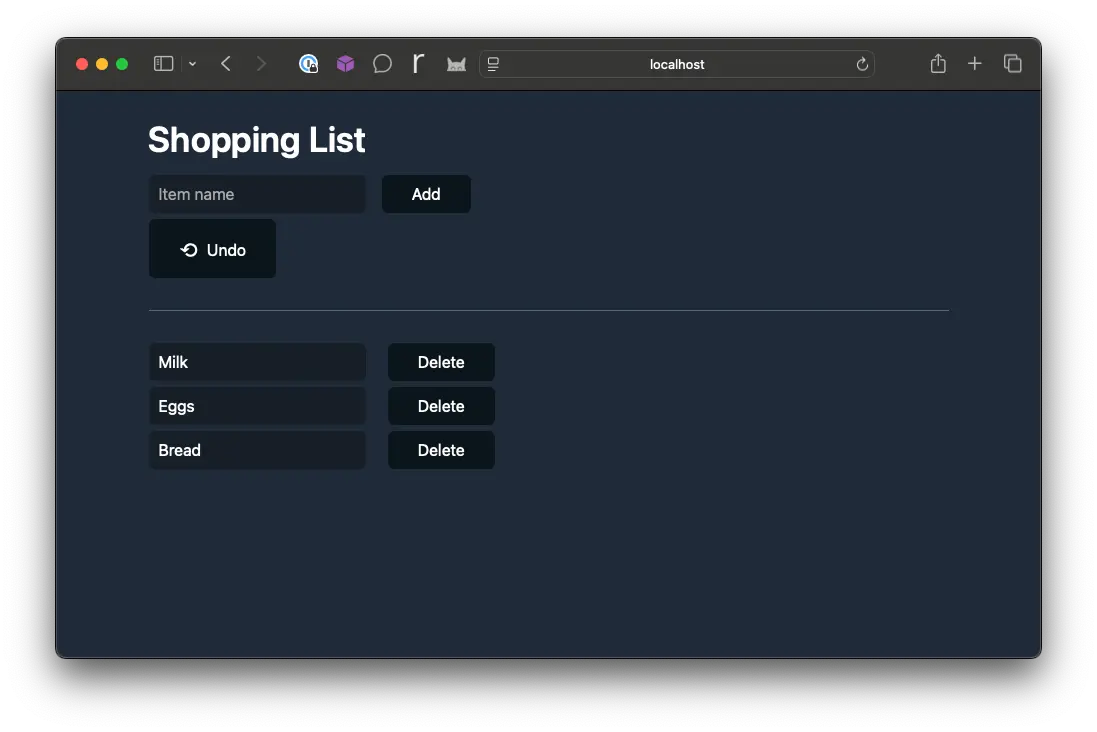This screenshot has width=1097, height=732.
Task: Go forward with the forward arrow
Action: pos(261,64)
